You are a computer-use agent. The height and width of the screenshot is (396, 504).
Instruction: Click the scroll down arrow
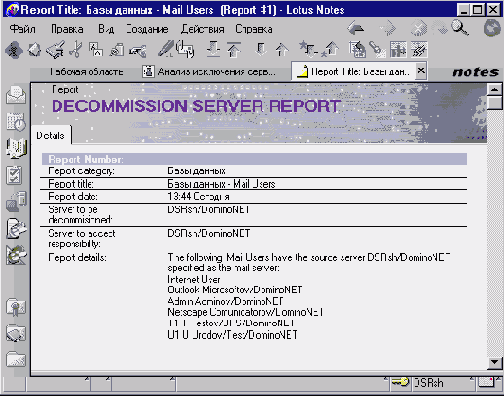494,362
